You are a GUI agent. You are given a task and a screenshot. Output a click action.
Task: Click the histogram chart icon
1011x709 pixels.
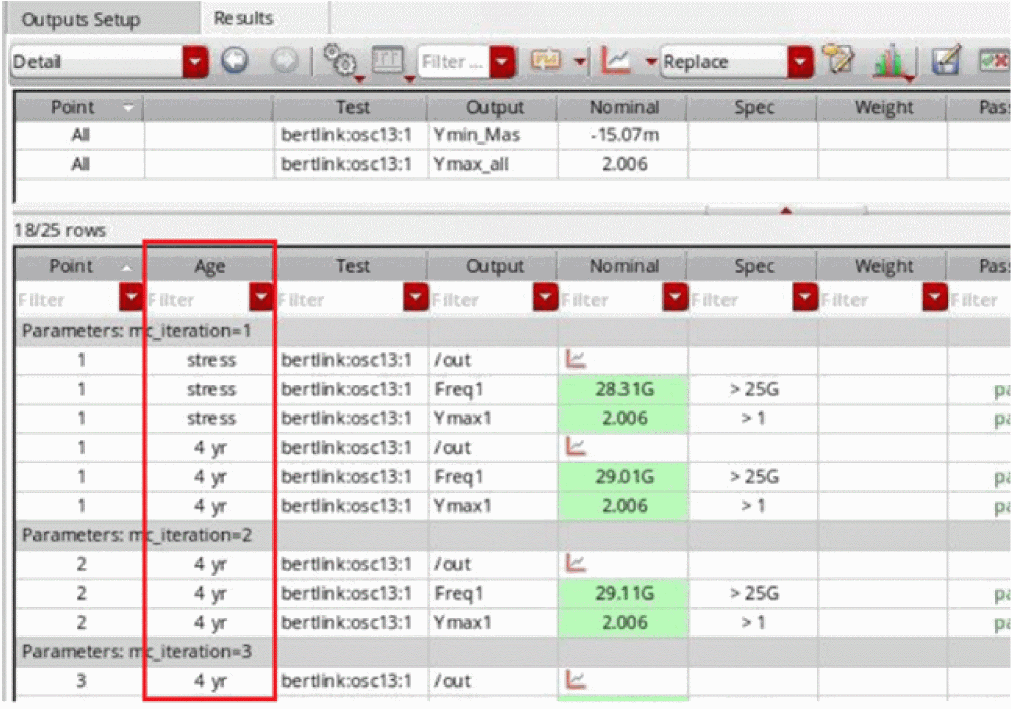tap(887, 63)
